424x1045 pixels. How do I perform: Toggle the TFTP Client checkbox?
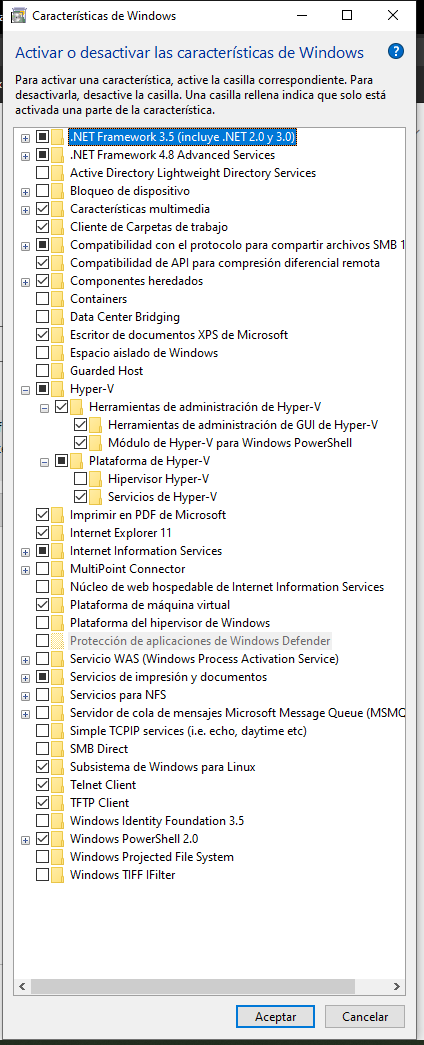point(42,802)
